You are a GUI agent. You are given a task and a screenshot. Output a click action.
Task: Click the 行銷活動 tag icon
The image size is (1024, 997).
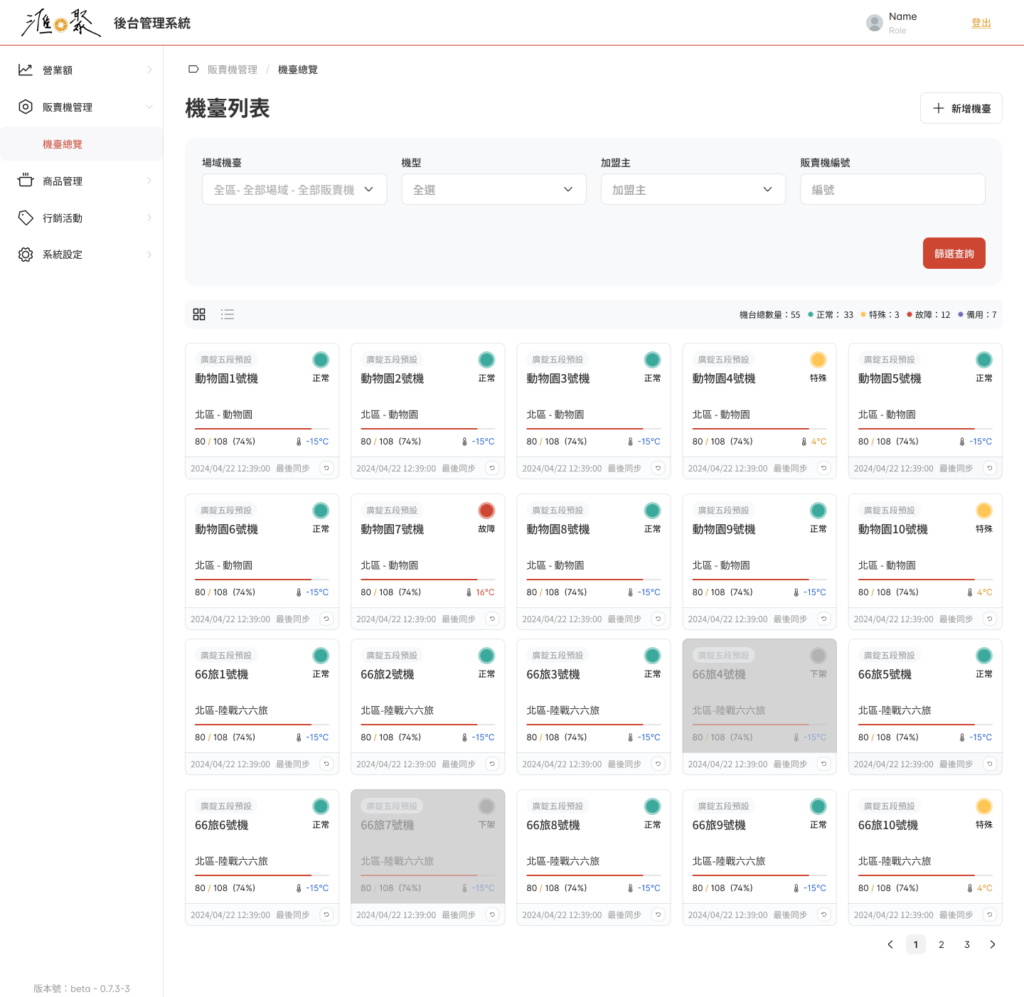pyautogui.click(x=26, y=217)
